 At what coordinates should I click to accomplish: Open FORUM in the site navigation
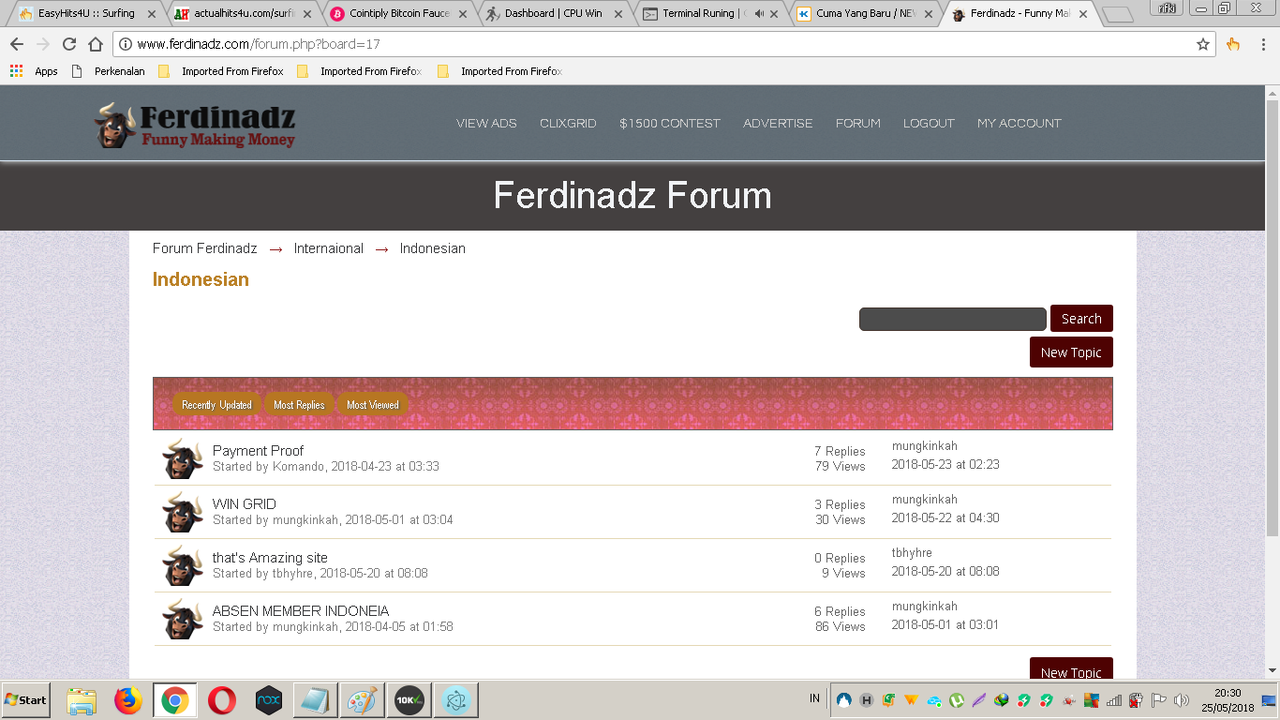pyautogui.click(x=857, y=123)
